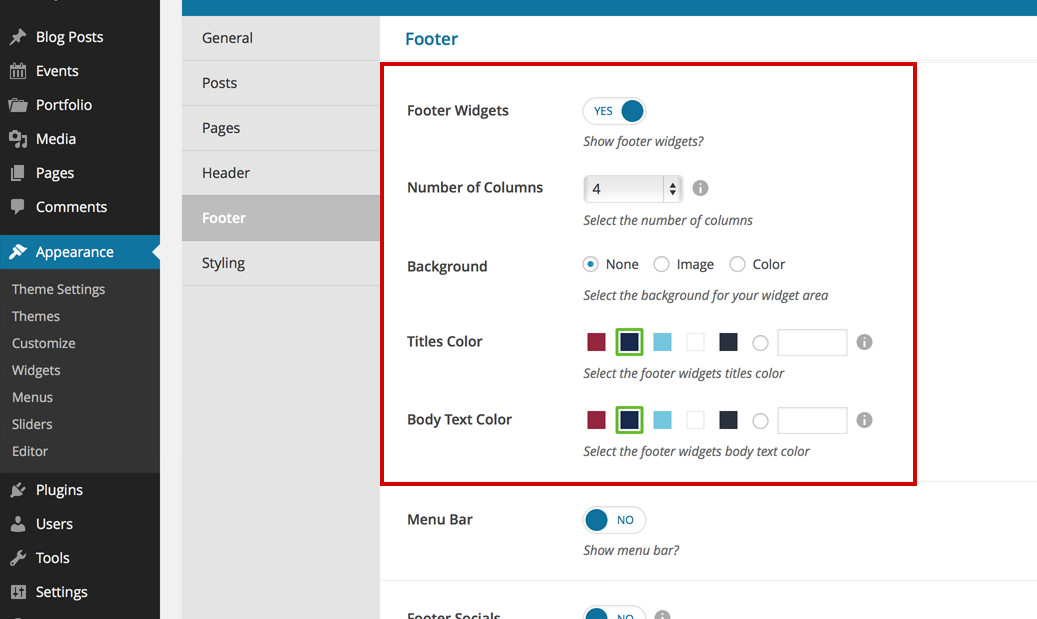
Task: Click the Comments speech bubble icon
Action: coord(18,207)
